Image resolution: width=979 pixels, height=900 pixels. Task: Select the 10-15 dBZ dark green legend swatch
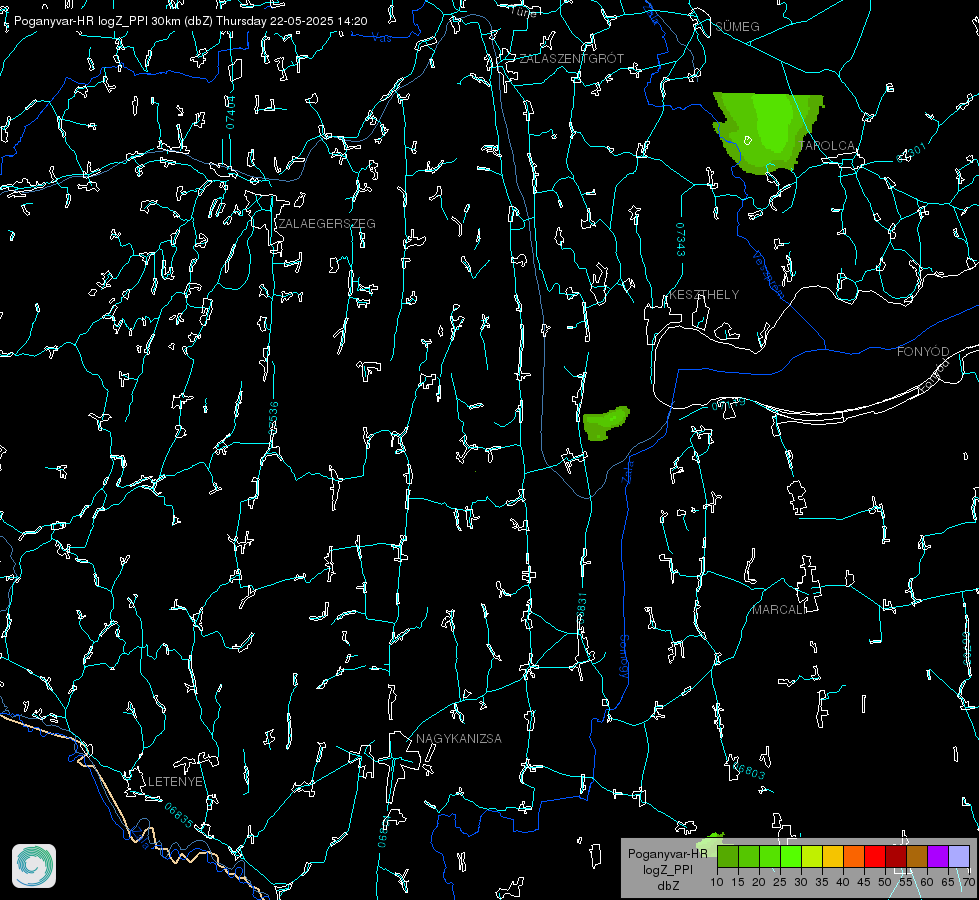728,856
